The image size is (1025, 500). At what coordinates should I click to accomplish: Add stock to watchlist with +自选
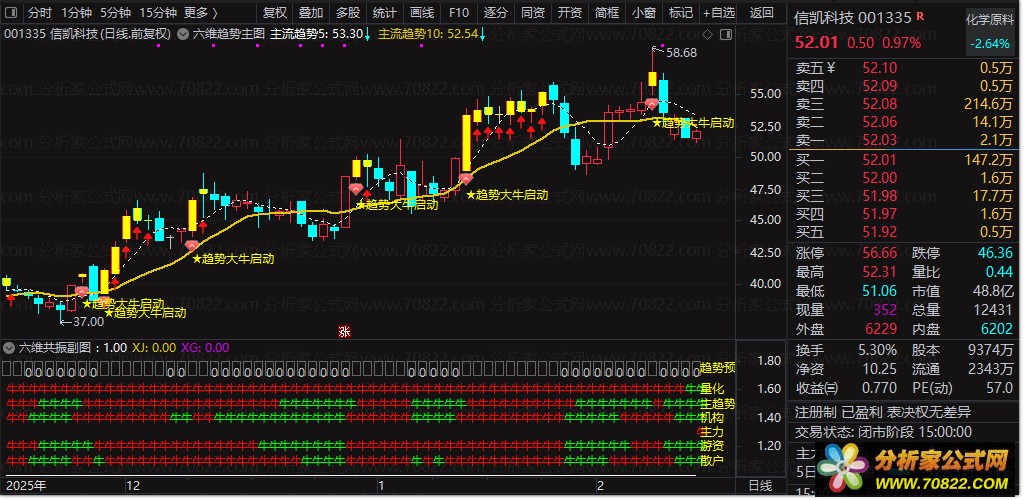pos(719,12)
